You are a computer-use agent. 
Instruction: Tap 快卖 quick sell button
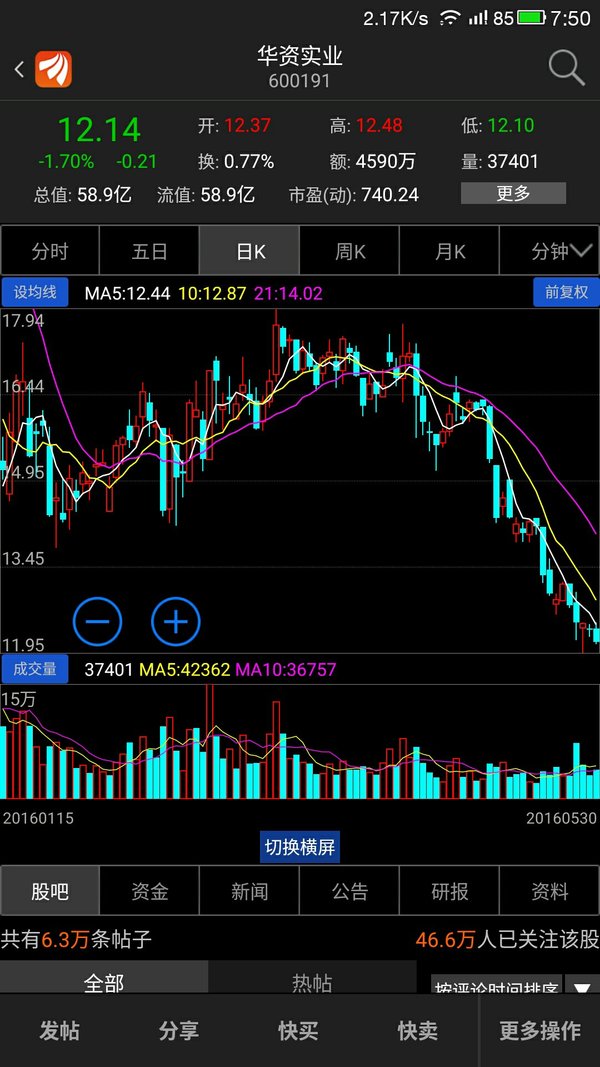(418, 1030)
